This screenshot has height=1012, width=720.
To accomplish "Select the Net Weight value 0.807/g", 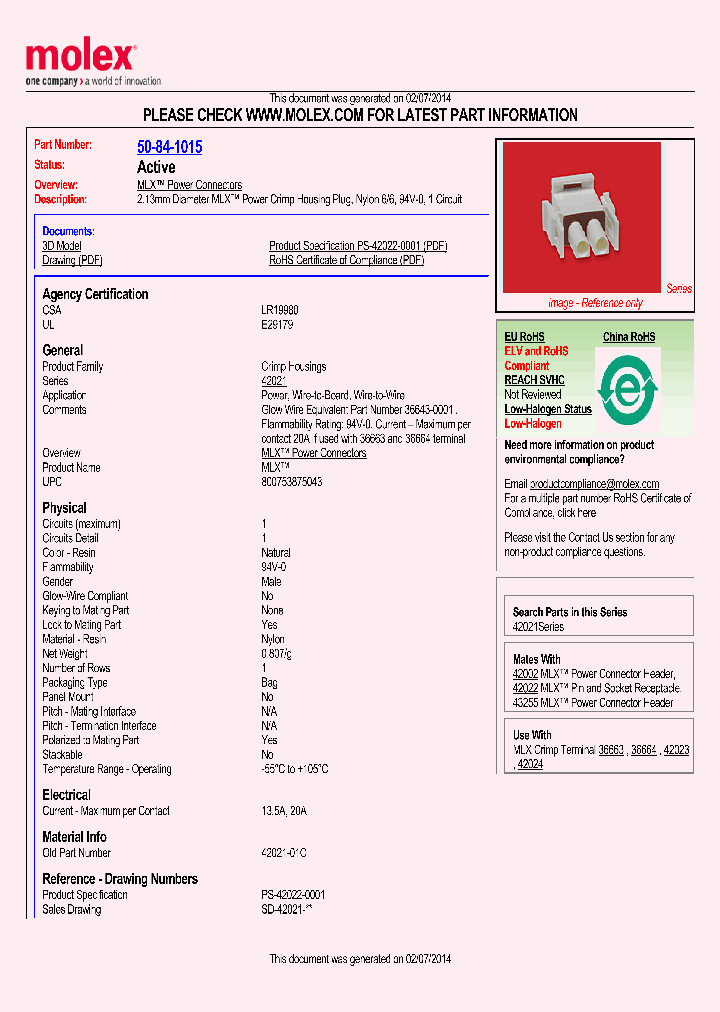I will [x=276, y=654].
